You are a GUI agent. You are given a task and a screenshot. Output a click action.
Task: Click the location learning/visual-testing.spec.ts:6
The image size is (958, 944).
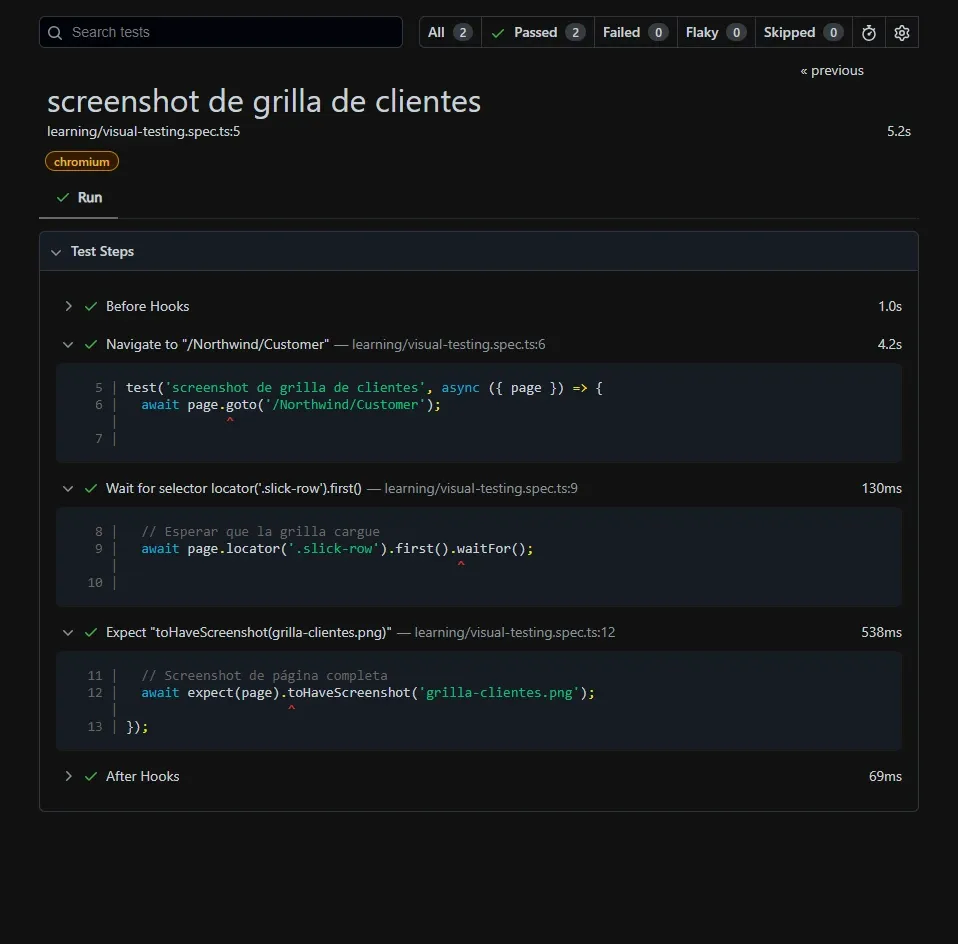(x=448, y=345)
